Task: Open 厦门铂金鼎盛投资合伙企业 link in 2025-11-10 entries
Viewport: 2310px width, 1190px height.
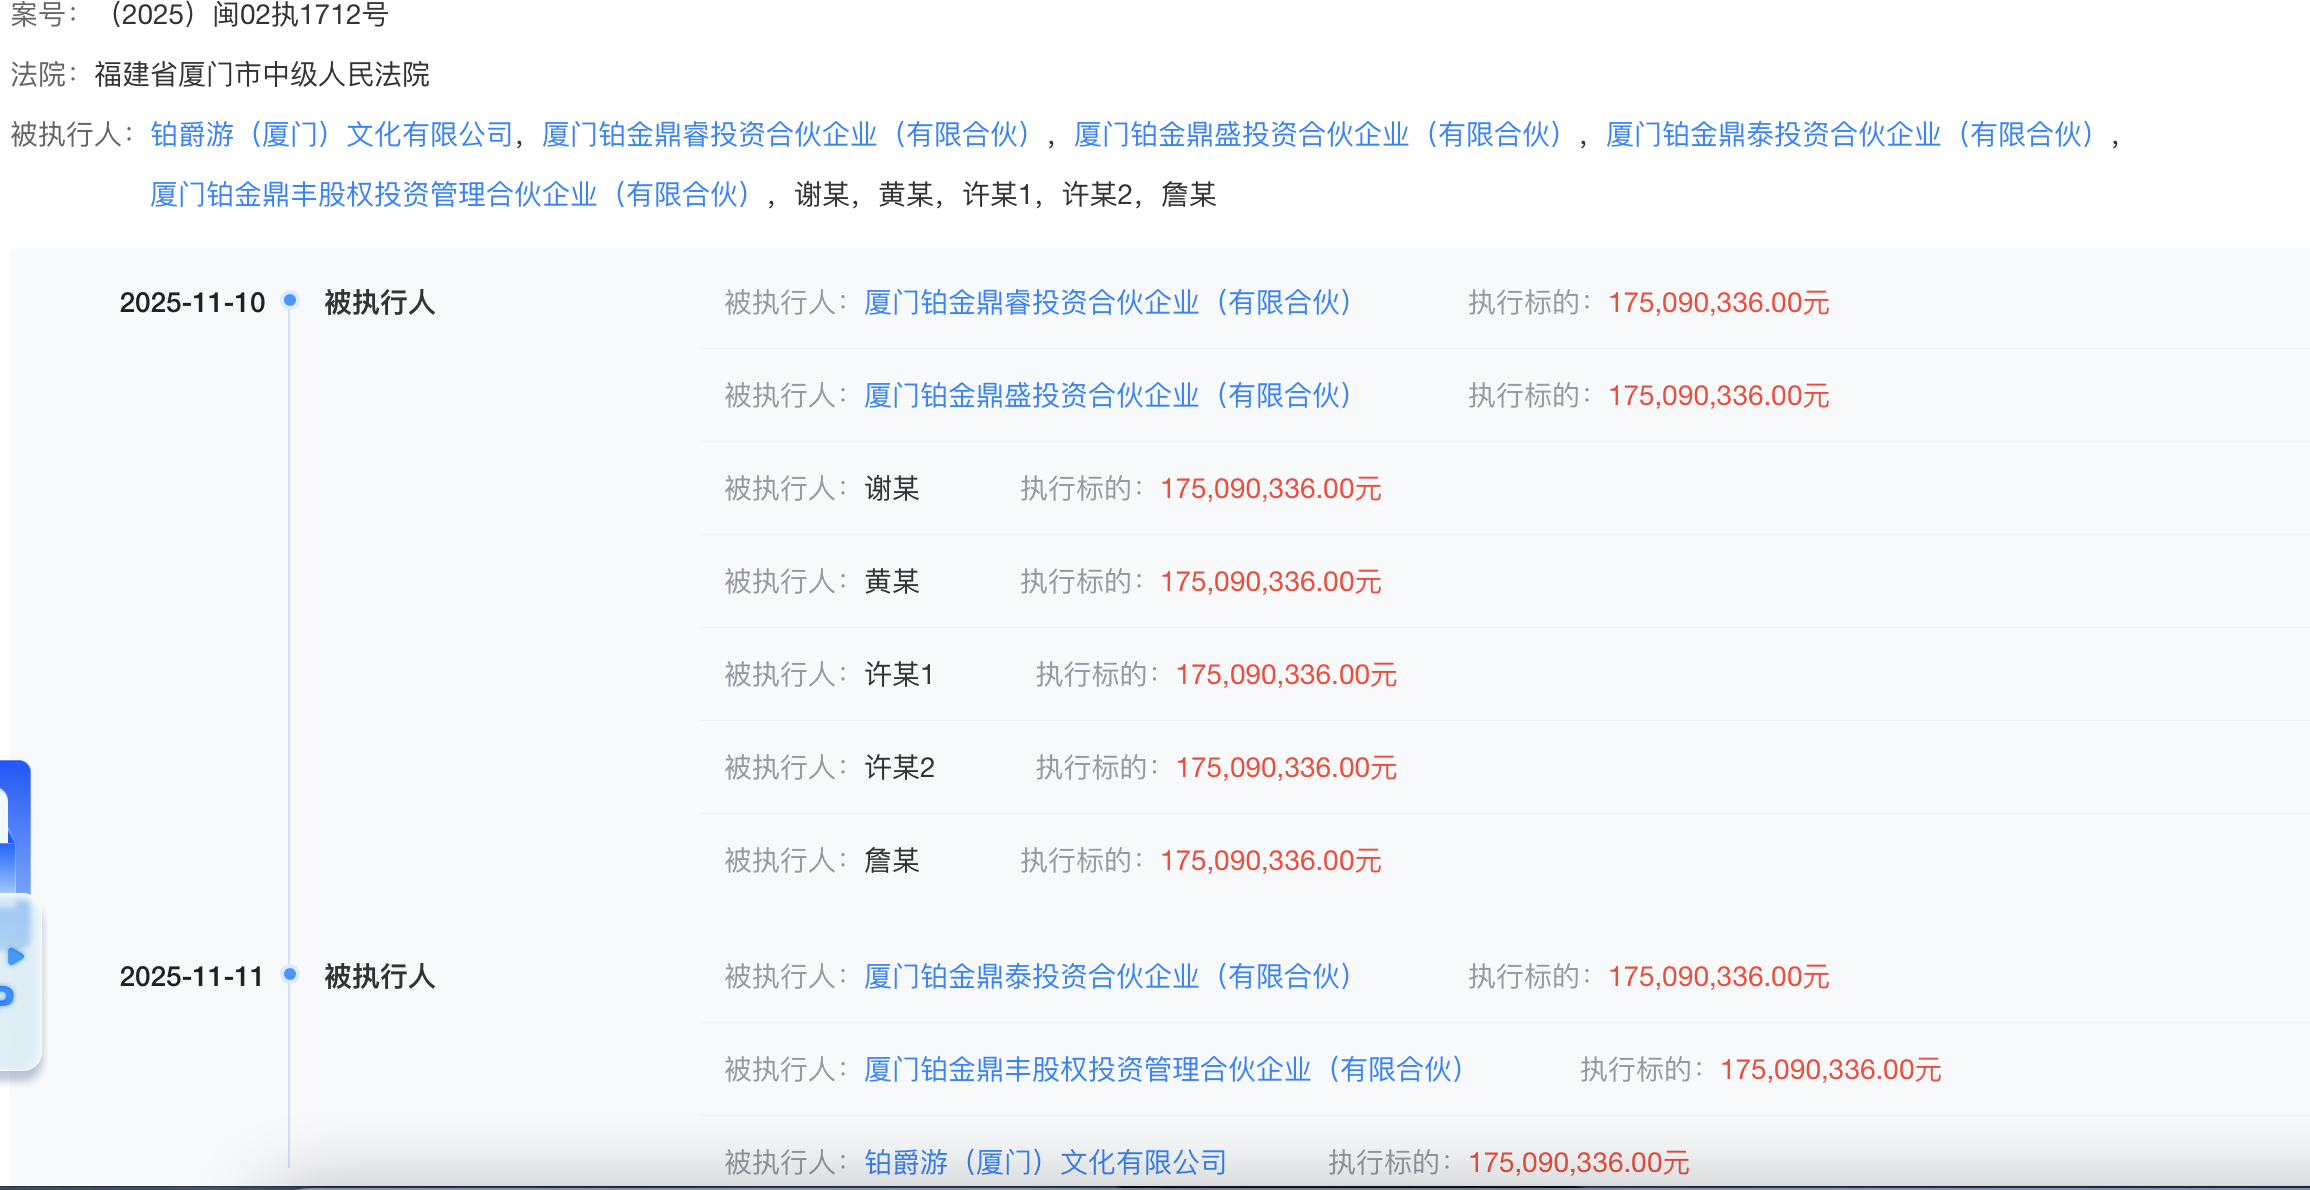Action: click(1110, 396)
